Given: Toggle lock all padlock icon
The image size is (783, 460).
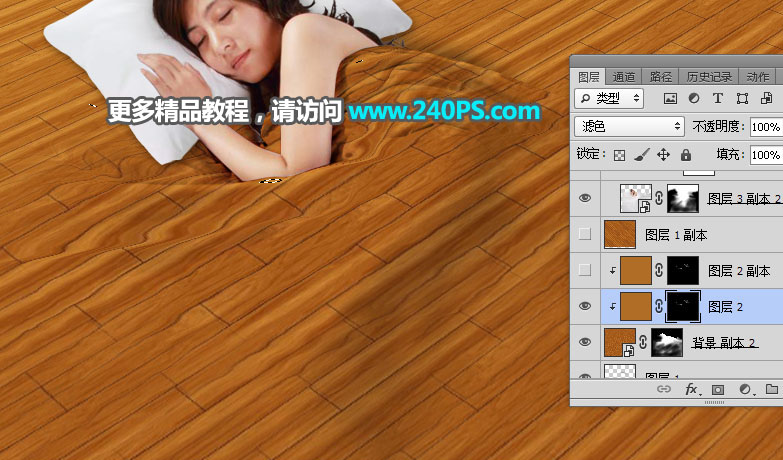Looking at the screenshot, I should 686,155.
